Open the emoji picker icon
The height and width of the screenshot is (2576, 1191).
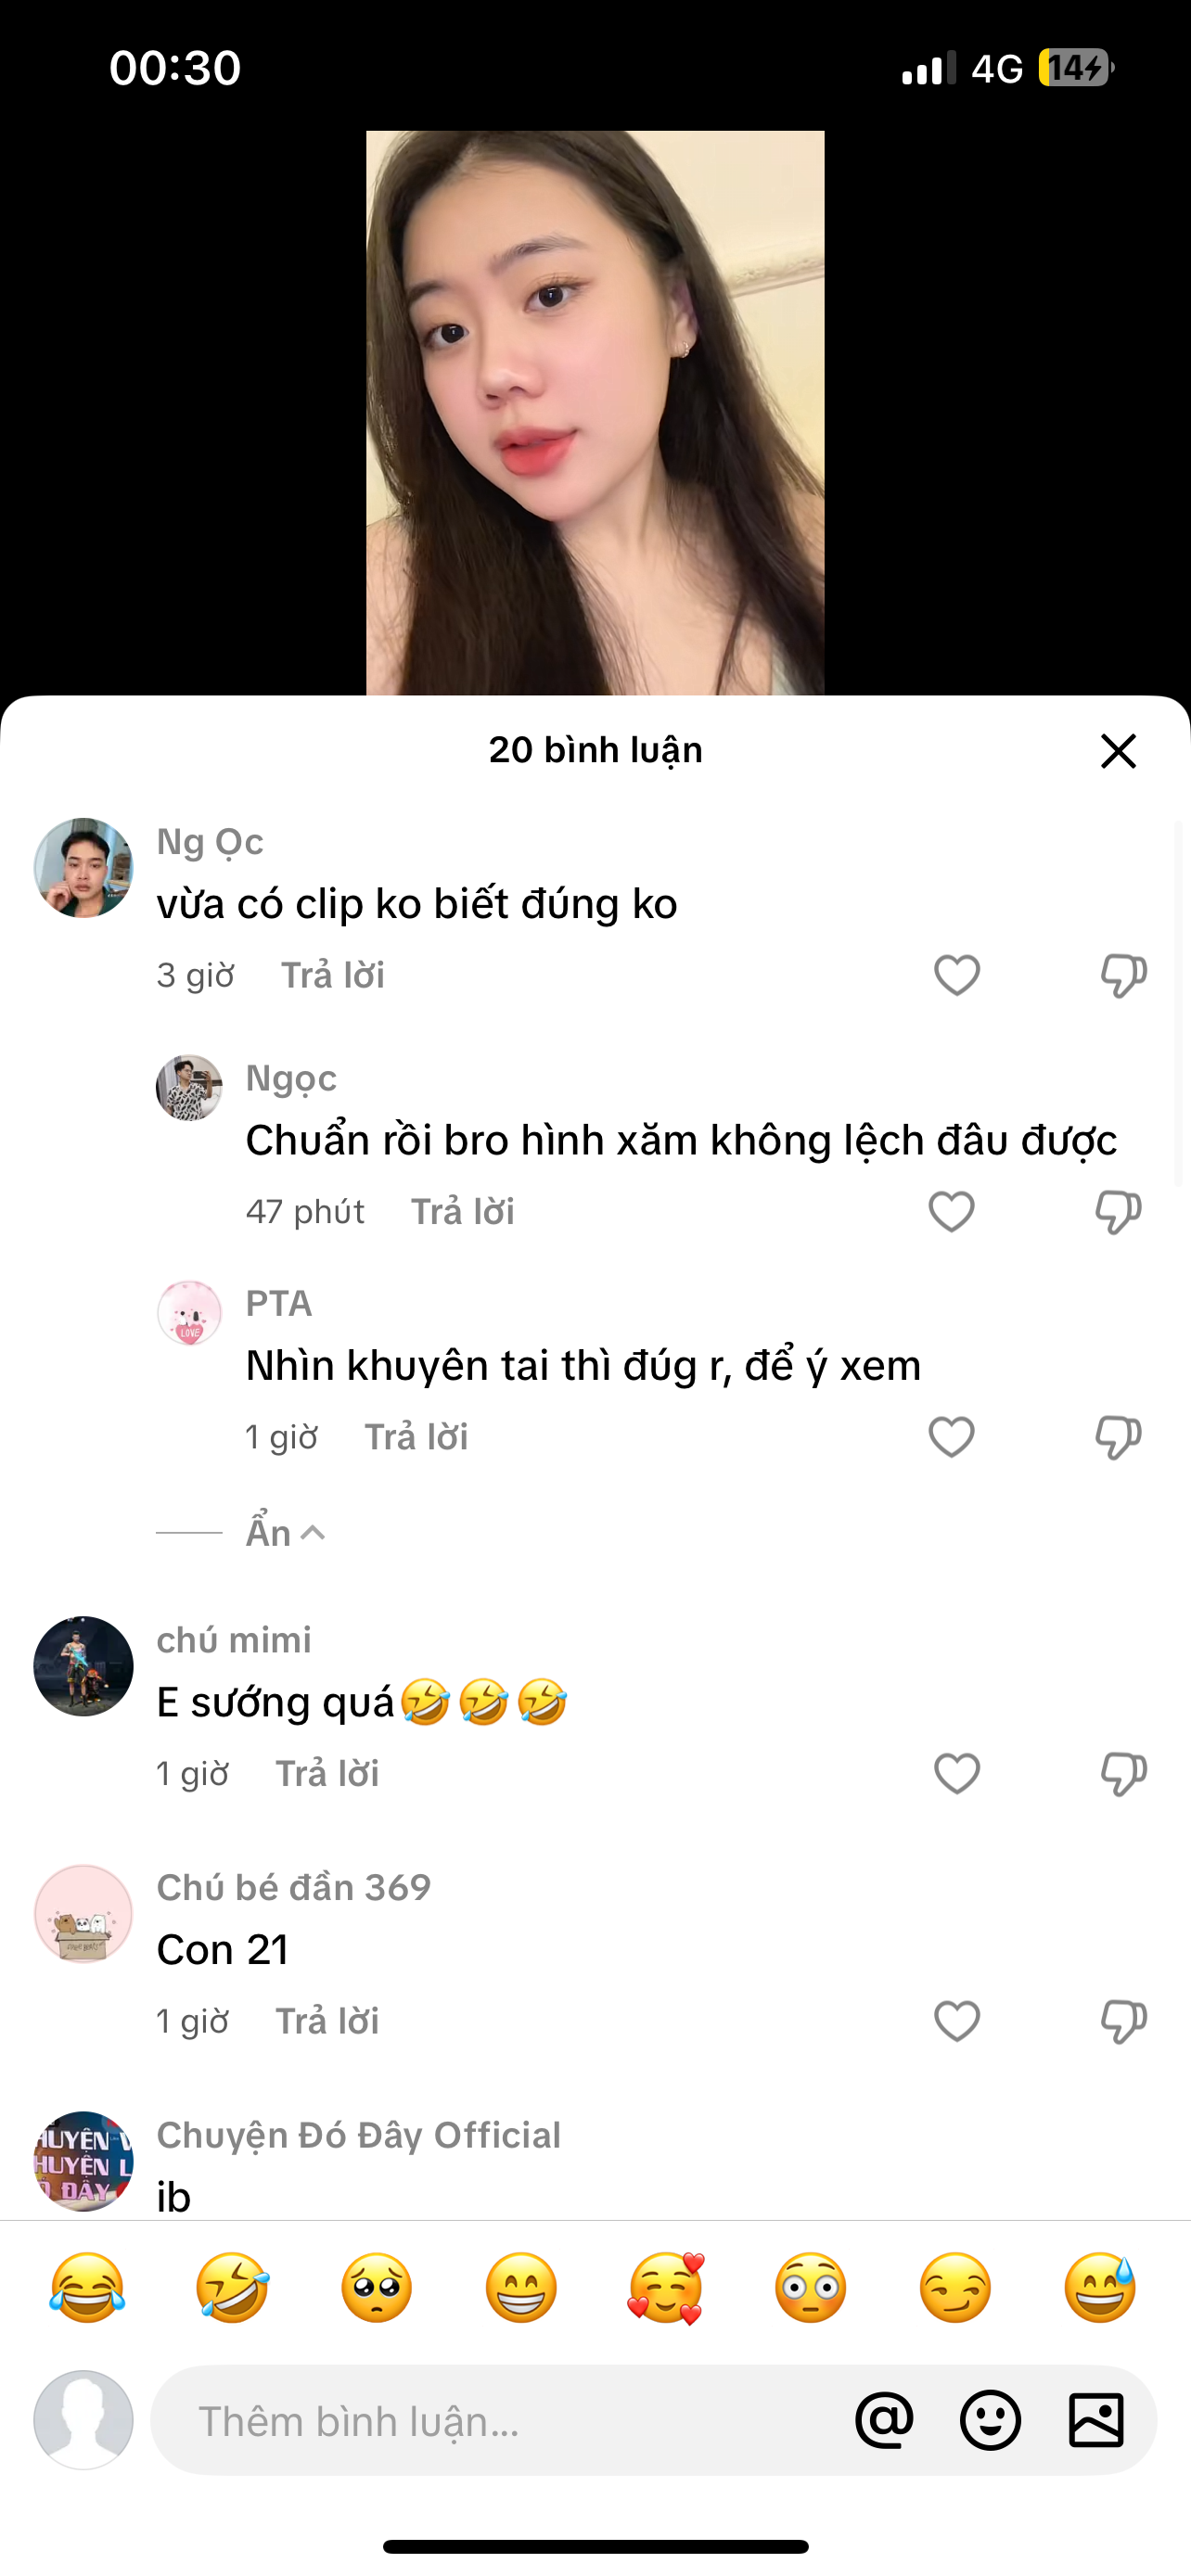pos(990,2420)
